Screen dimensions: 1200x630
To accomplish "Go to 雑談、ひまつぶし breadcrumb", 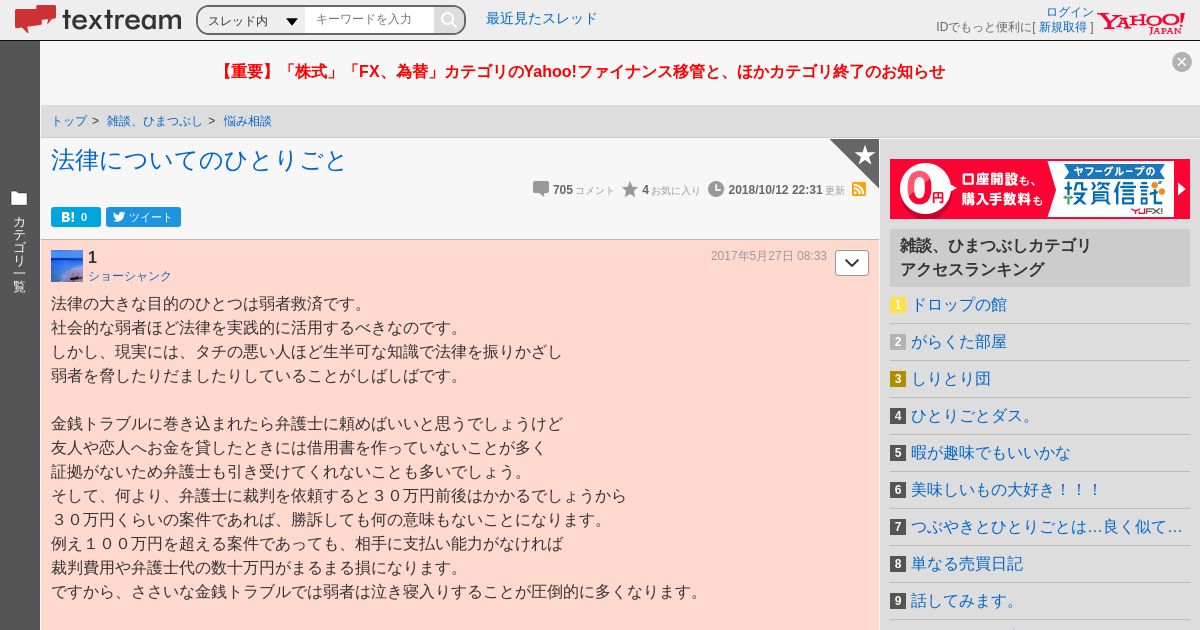I will tap(155, 121).
